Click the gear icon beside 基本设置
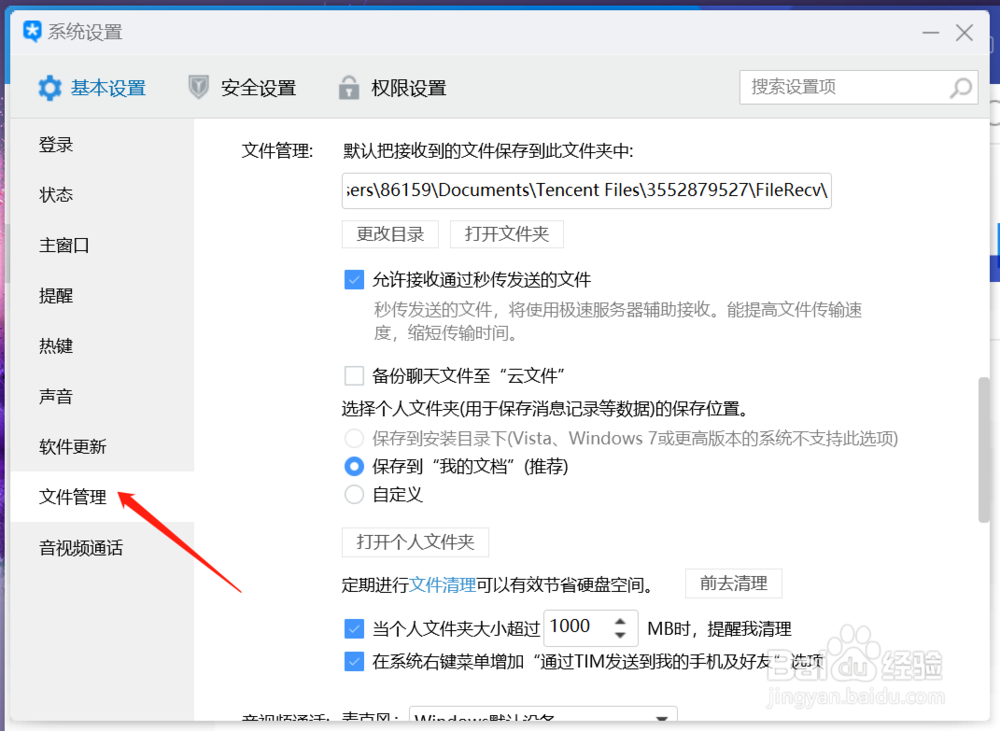The width and height of the screenshot is (1000, 731). pos(50,88)
